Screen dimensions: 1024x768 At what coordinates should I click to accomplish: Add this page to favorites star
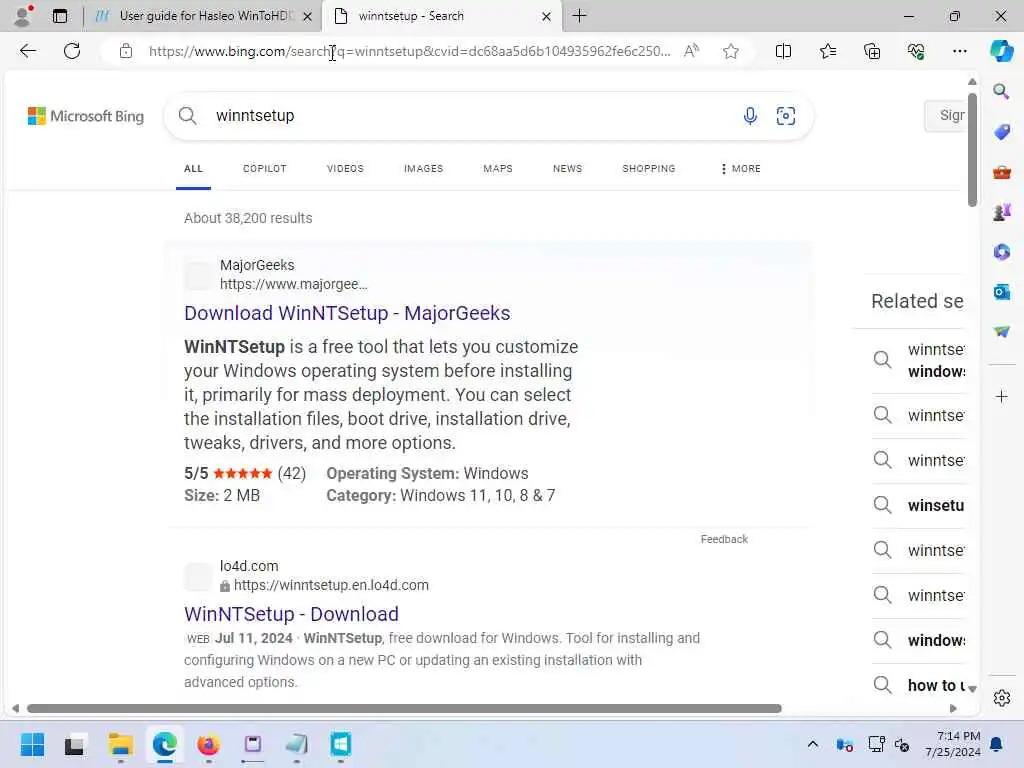pos(731,51)
